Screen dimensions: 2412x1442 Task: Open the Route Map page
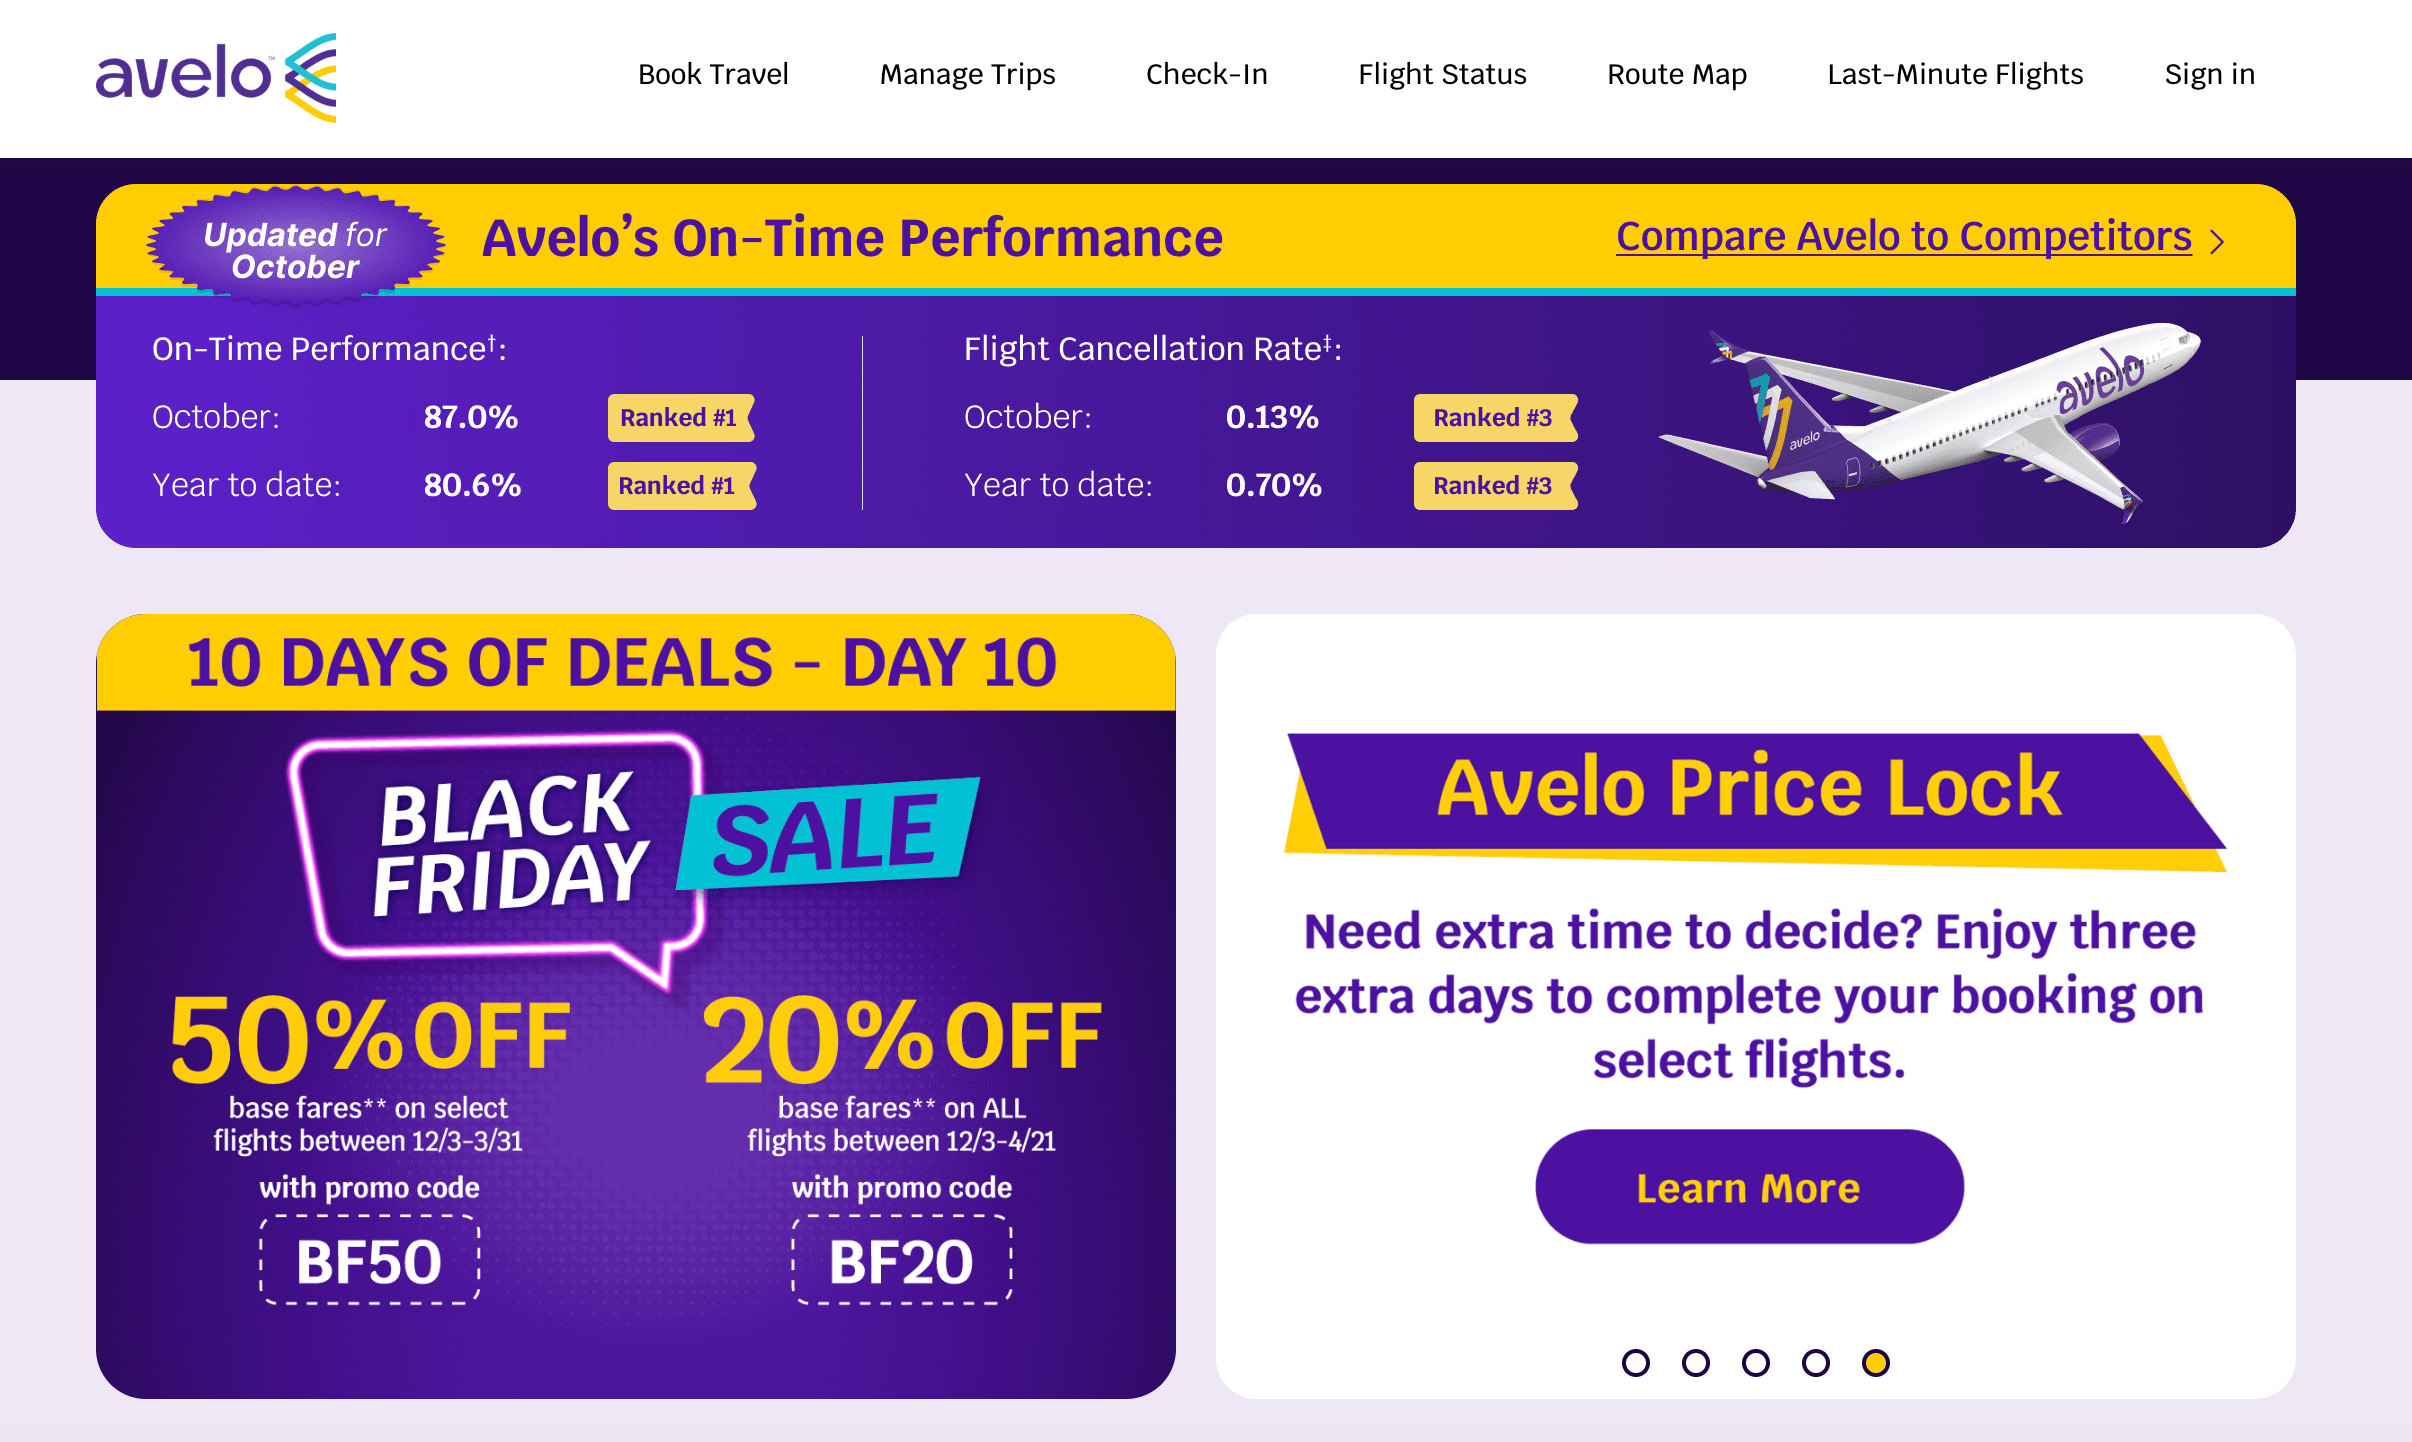tap(1676, 74)
